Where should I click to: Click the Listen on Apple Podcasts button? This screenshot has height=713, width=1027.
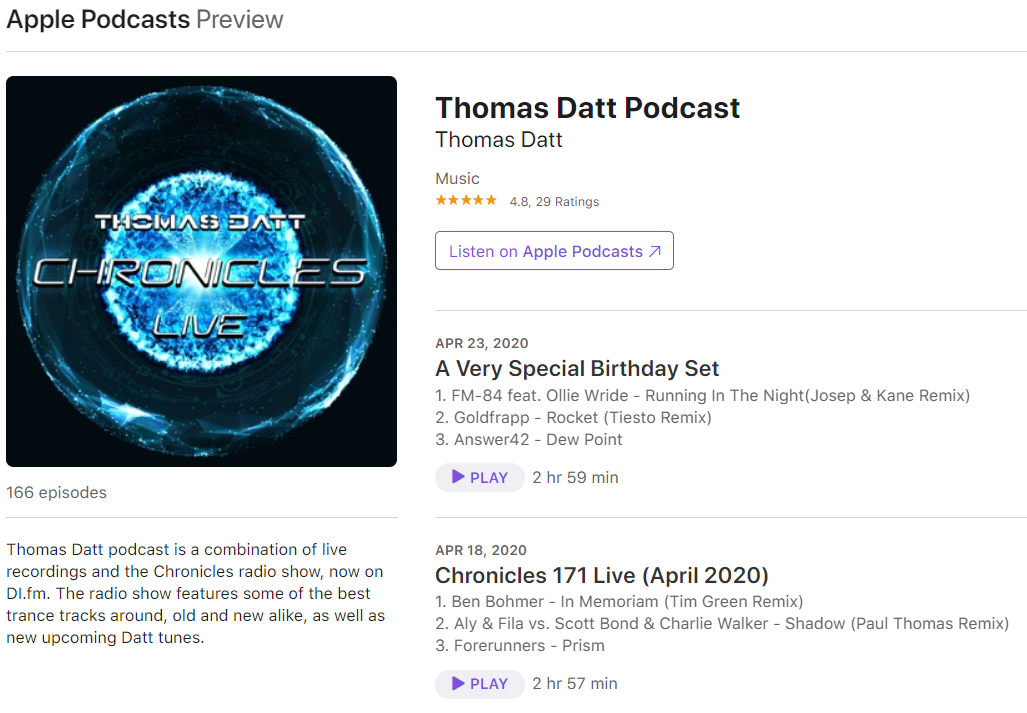554,251
